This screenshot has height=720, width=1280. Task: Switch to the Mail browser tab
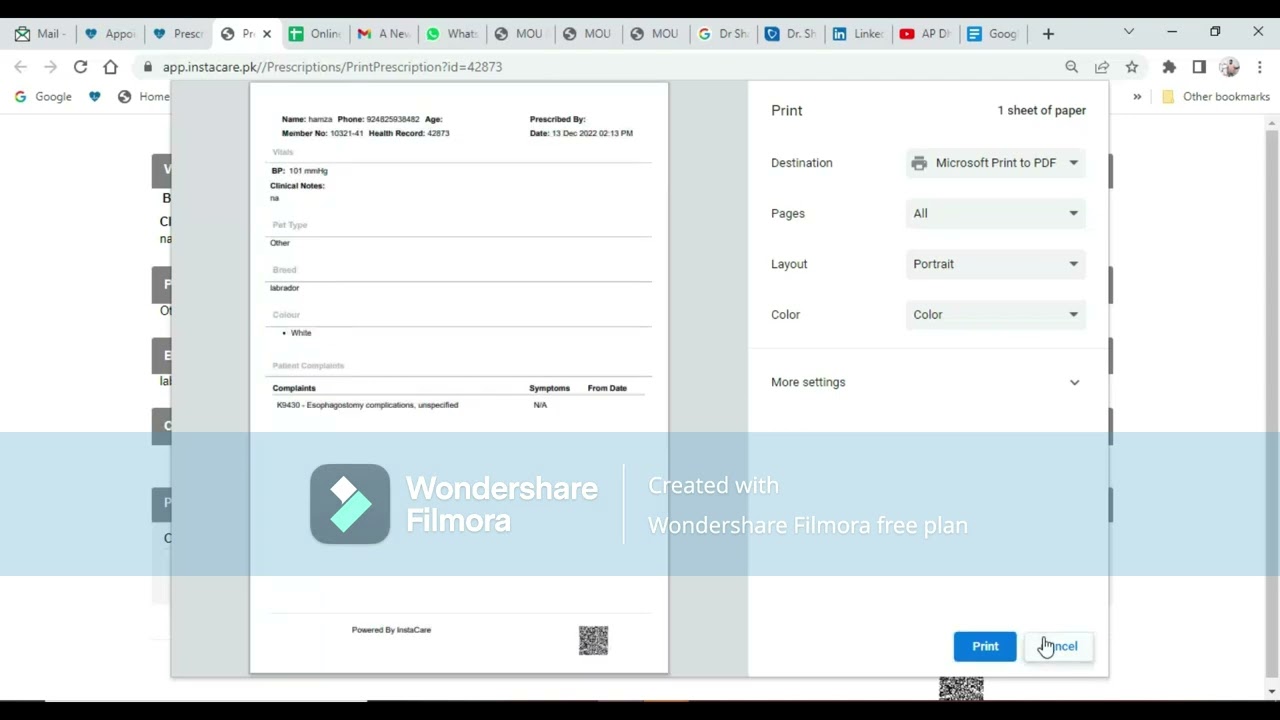click(38, 33)
